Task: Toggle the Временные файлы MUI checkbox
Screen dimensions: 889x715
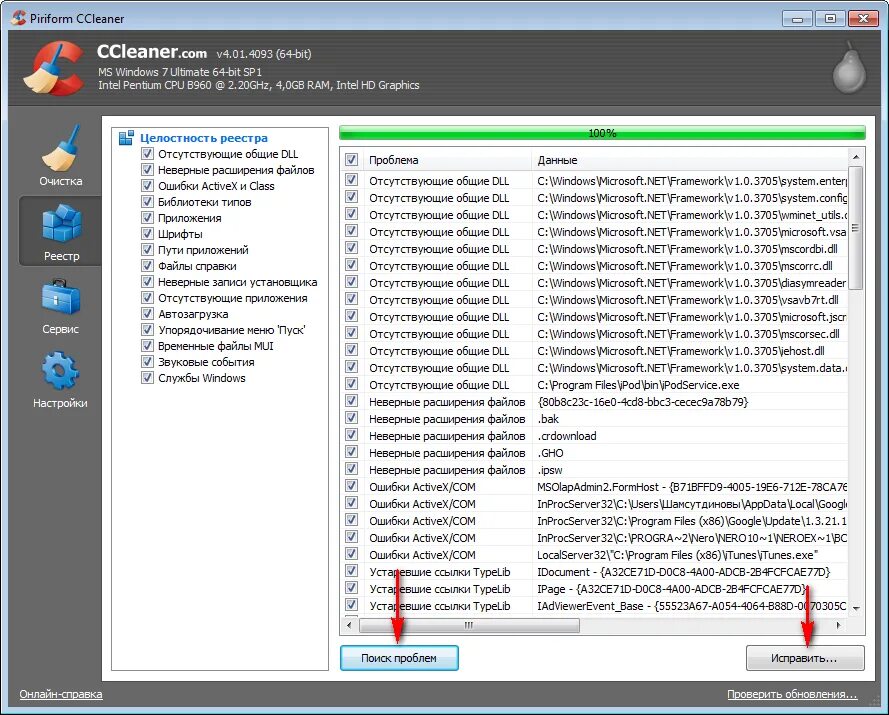Action: pos(147,345)
